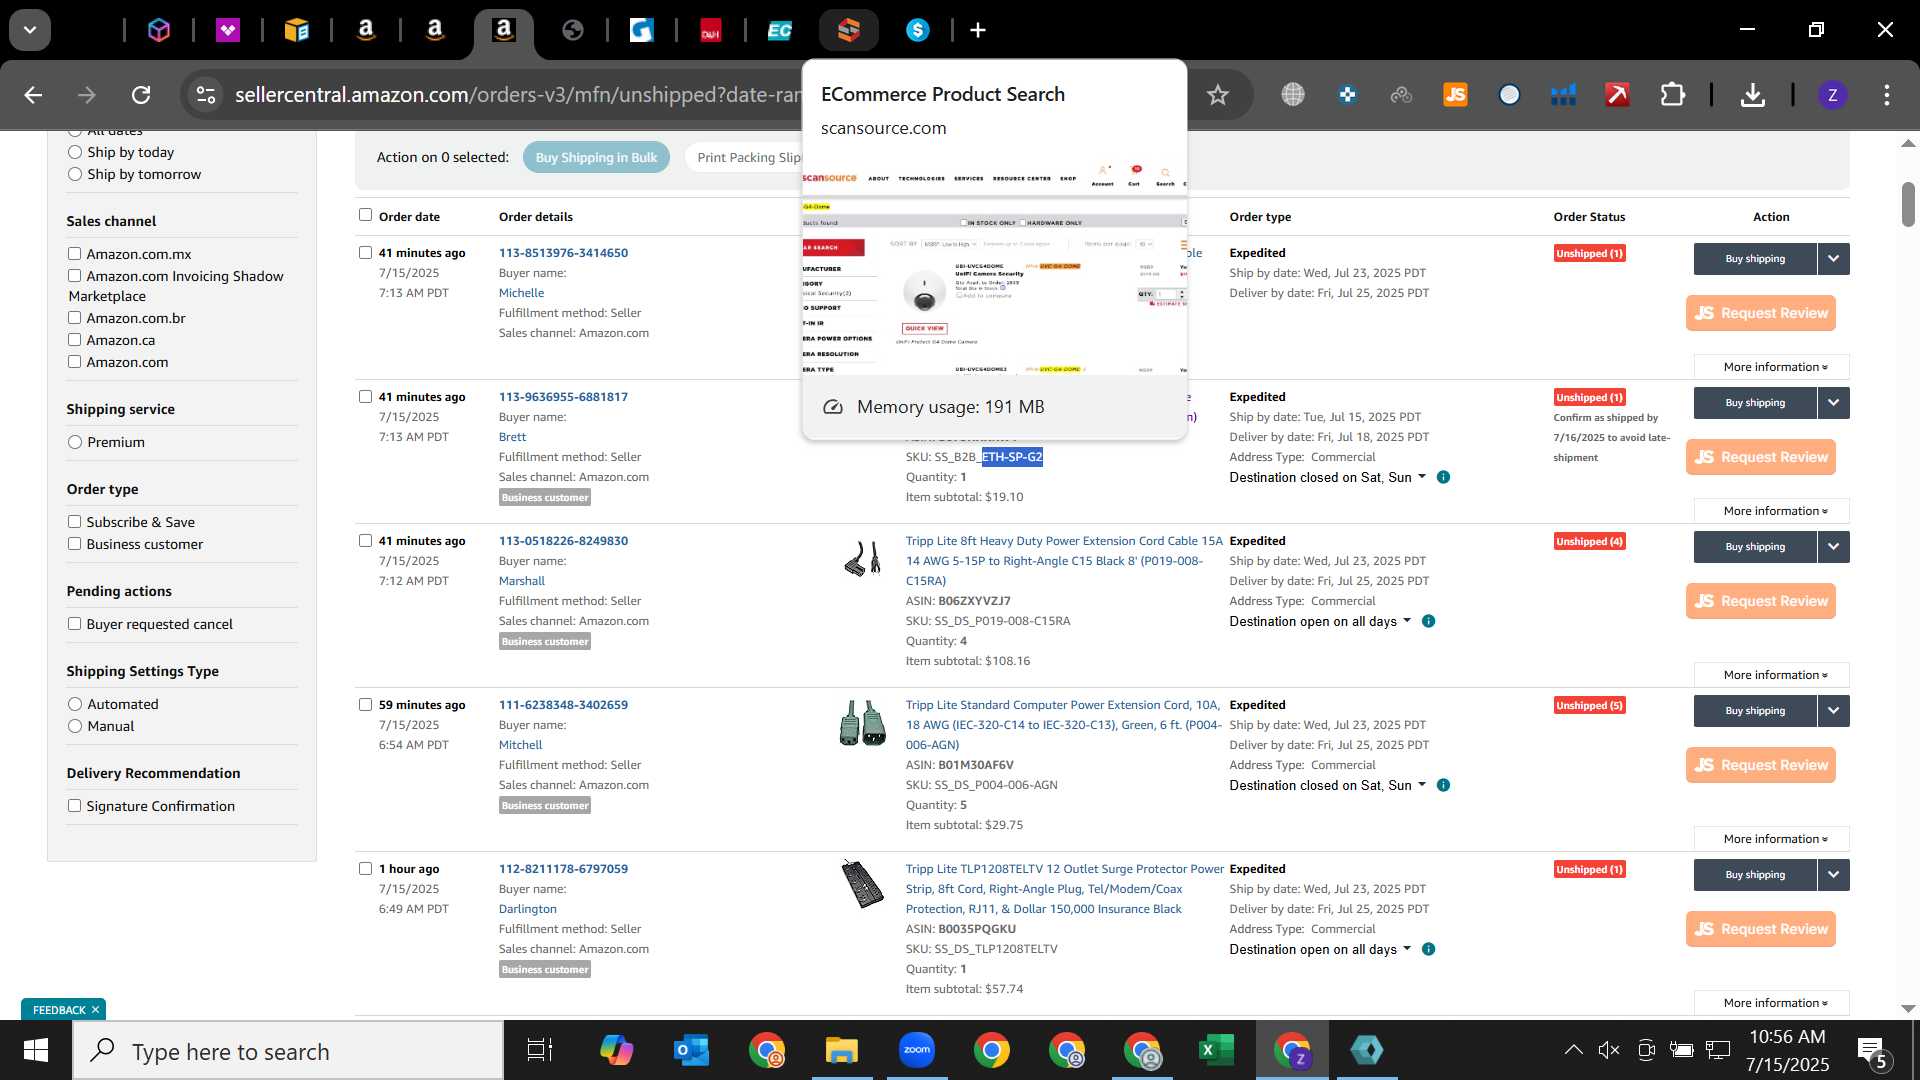Expand the Buy shipping arrow for Marshall's order

tap(1833, 547)
